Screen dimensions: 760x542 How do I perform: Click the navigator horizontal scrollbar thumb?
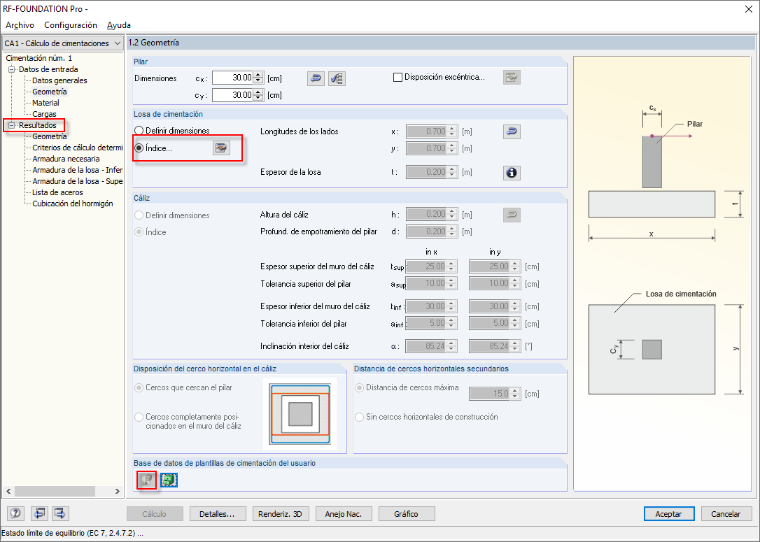pyautogui.click(x=55, y=491)
